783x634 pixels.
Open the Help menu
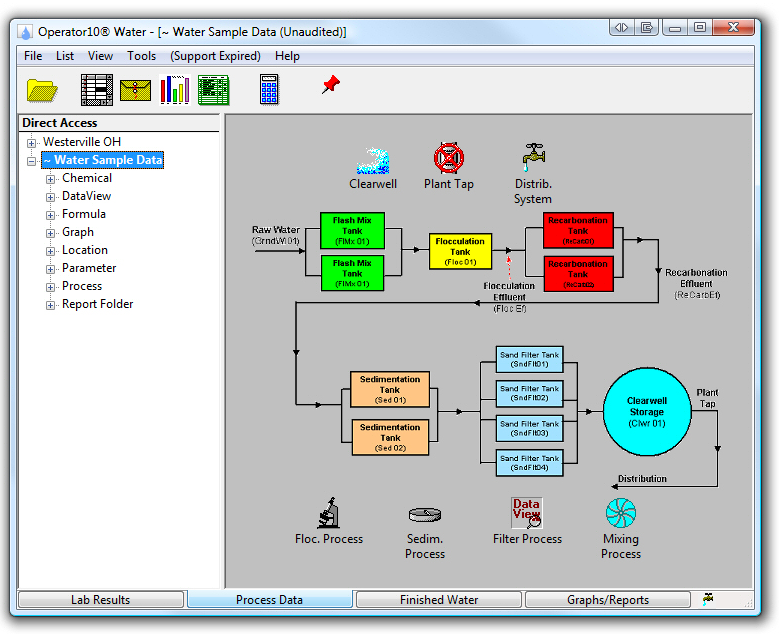(x=287, y=56)
